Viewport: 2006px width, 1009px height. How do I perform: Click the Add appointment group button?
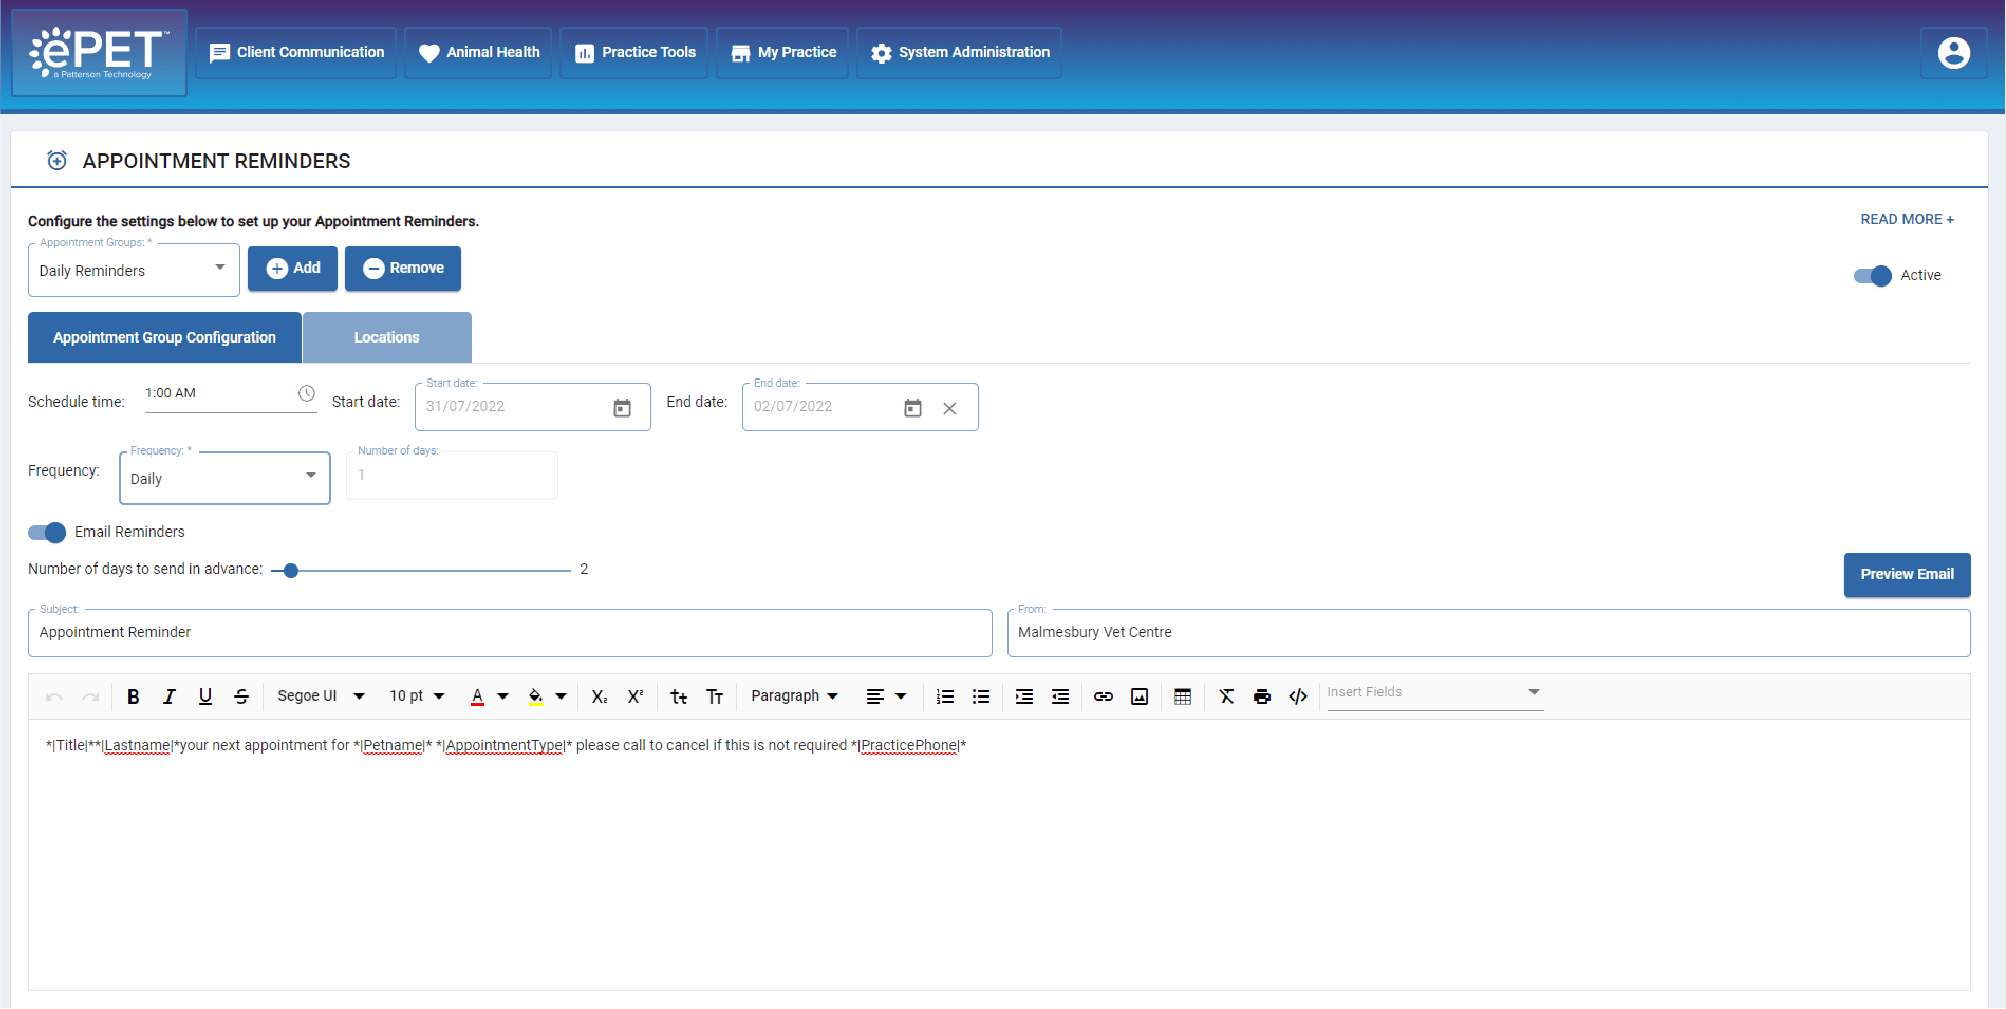coord(293,268)
